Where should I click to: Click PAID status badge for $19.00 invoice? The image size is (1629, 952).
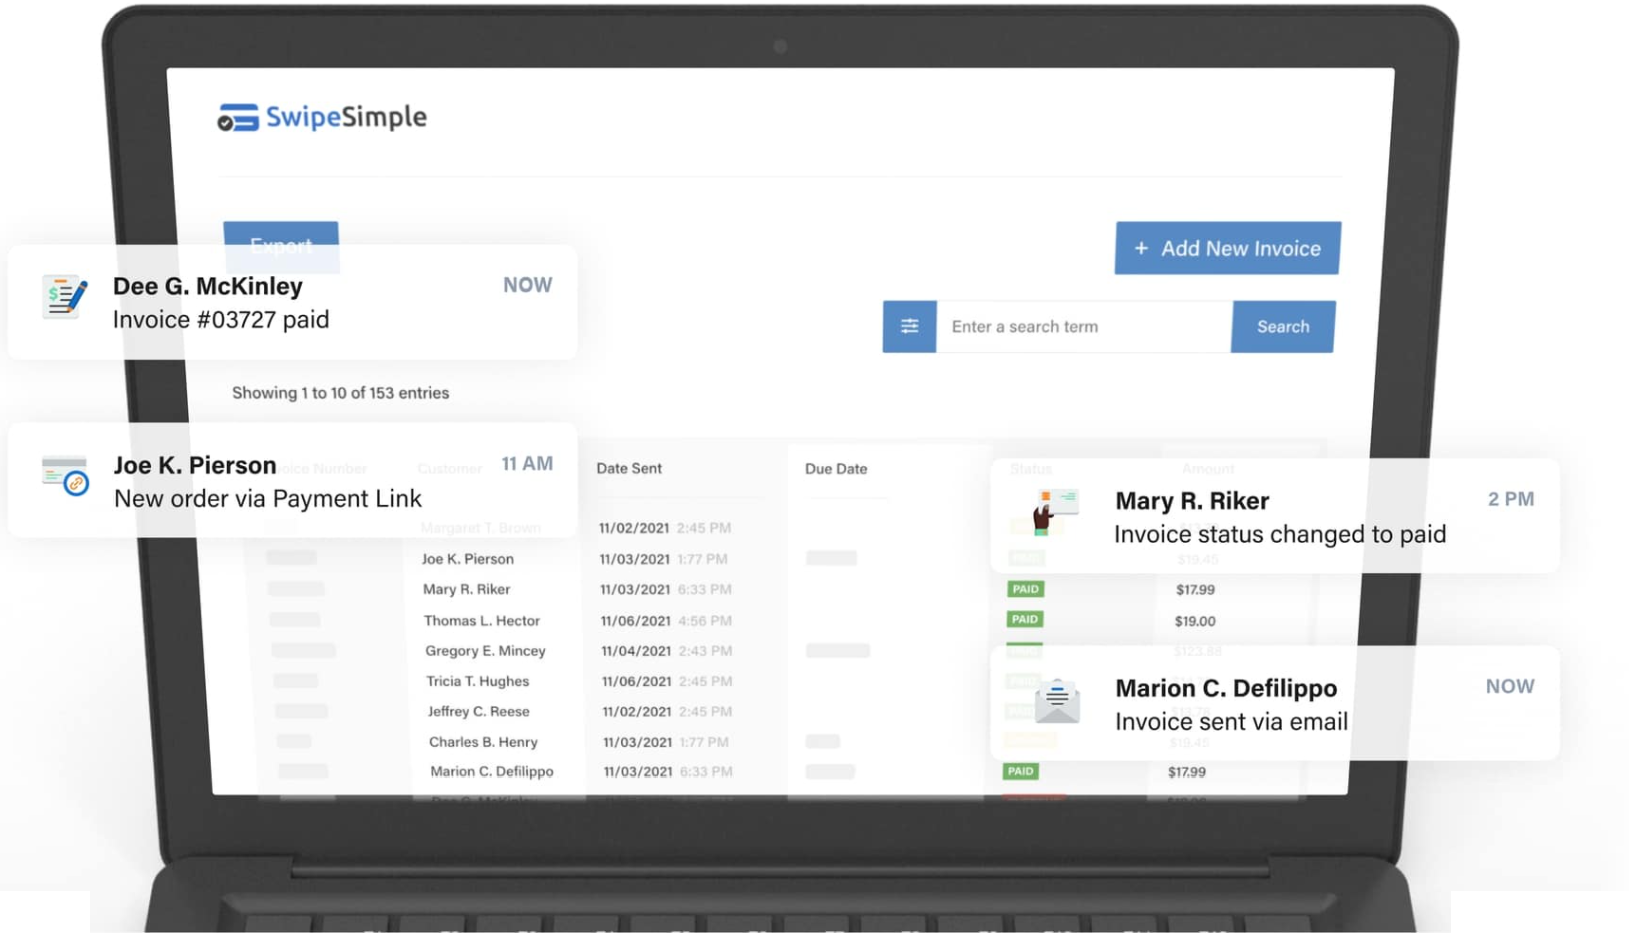tap(1025, 620)
